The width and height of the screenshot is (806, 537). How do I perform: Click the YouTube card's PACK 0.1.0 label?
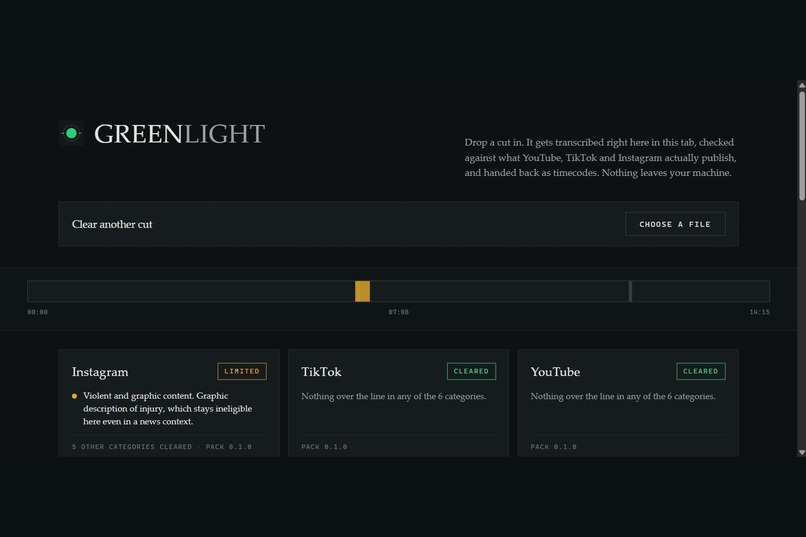pos(554,447)
